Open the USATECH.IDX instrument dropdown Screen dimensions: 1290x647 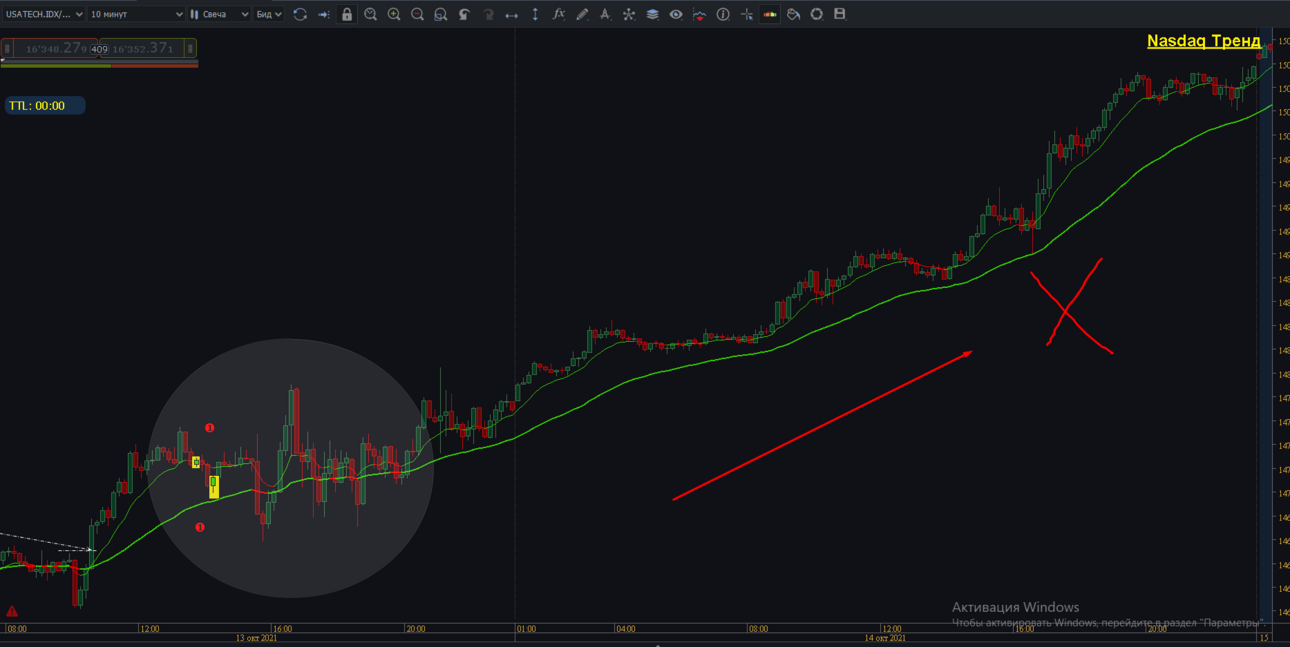(x=43, y=14)
